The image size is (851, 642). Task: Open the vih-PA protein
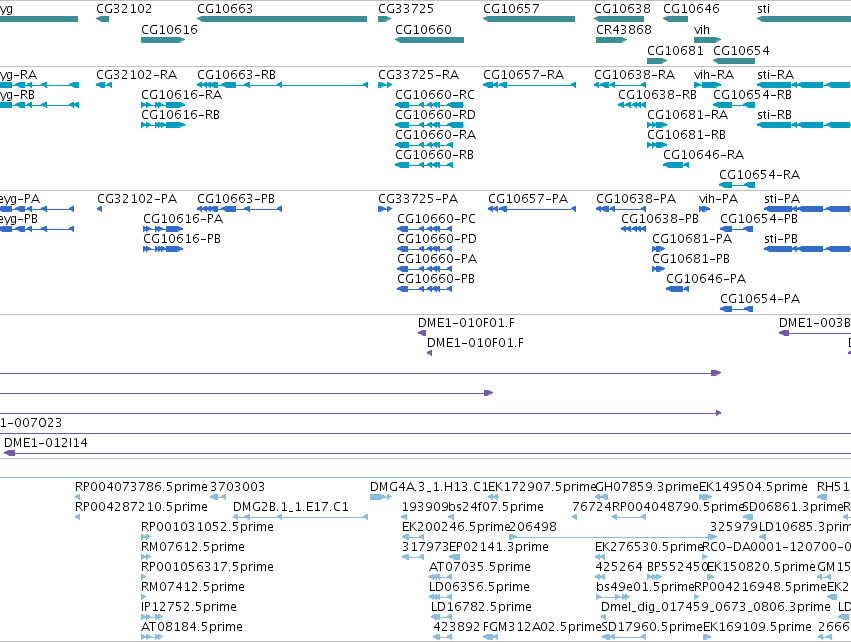(705, 209)
